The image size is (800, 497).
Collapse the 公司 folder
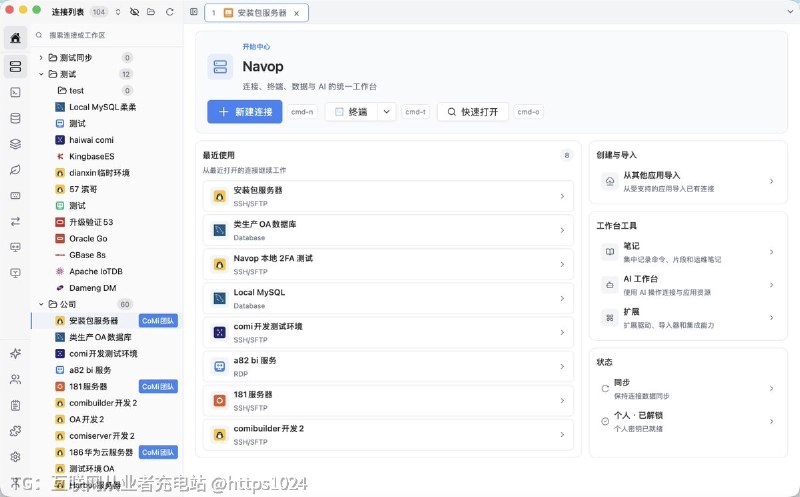point(41,304)
